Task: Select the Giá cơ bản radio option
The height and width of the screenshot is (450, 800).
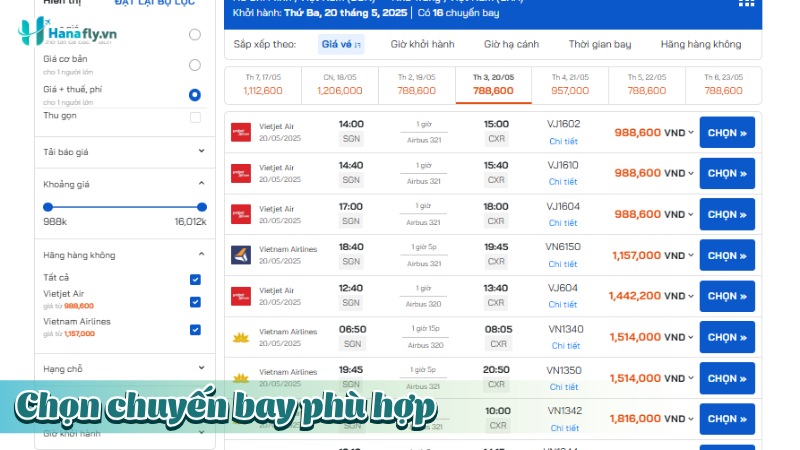Action: 195,65
